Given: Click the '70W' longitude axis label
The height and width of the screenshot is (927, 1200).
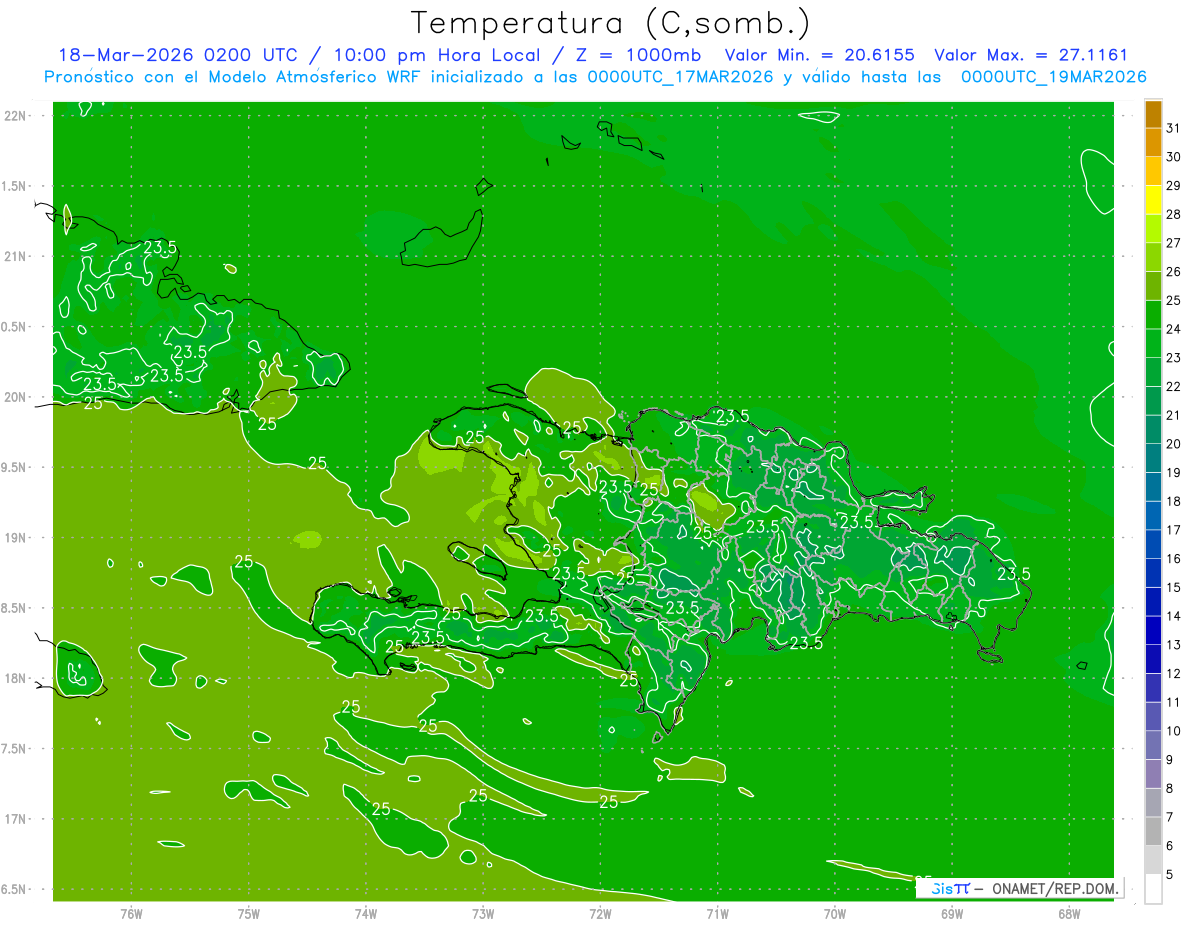Looking at the screenshot, I should pyautogui.click(x=834, y=913).
